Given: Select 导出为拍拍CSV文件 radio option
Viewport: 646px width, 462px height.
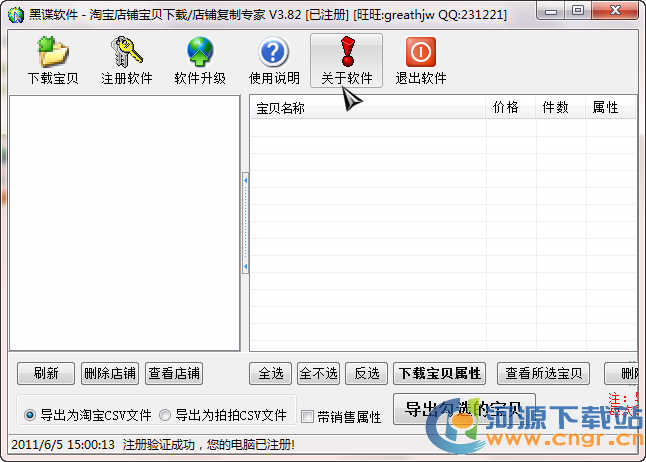Looking at the screenshot, I should pyautogui.click(x=223, y=415).
